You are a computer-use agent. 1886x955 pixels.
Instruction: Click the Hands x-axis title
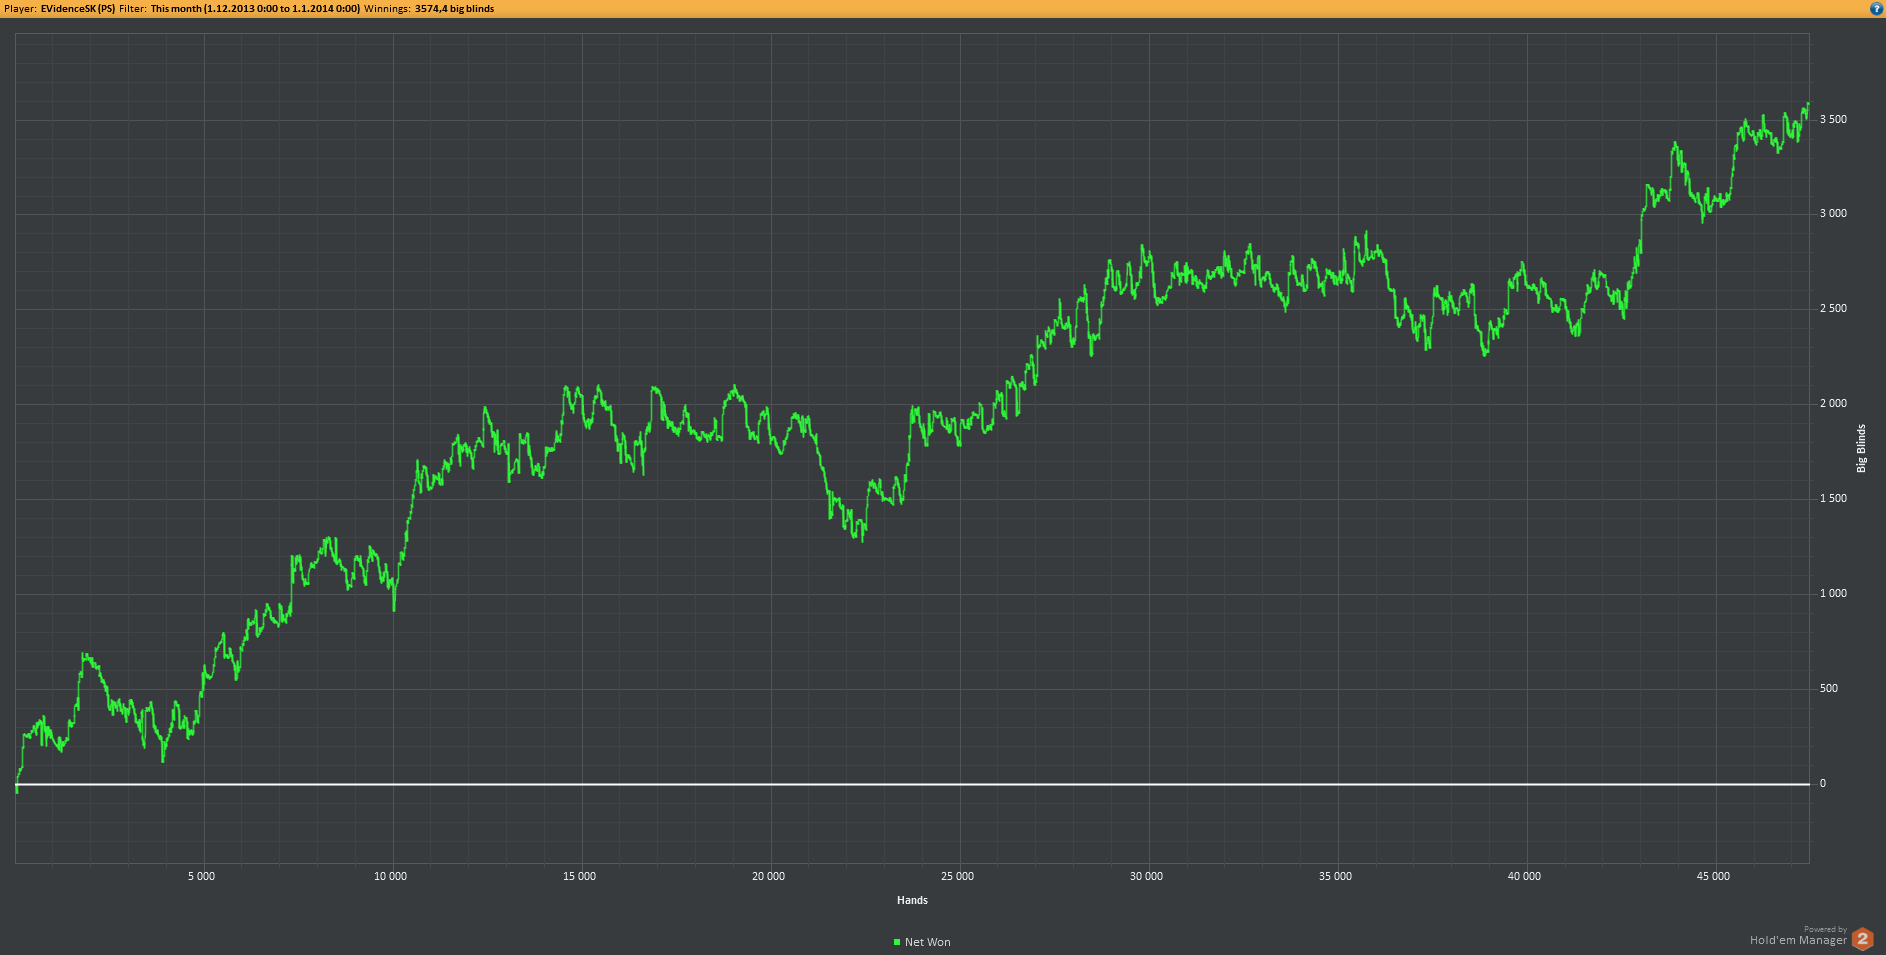(912, 900)
